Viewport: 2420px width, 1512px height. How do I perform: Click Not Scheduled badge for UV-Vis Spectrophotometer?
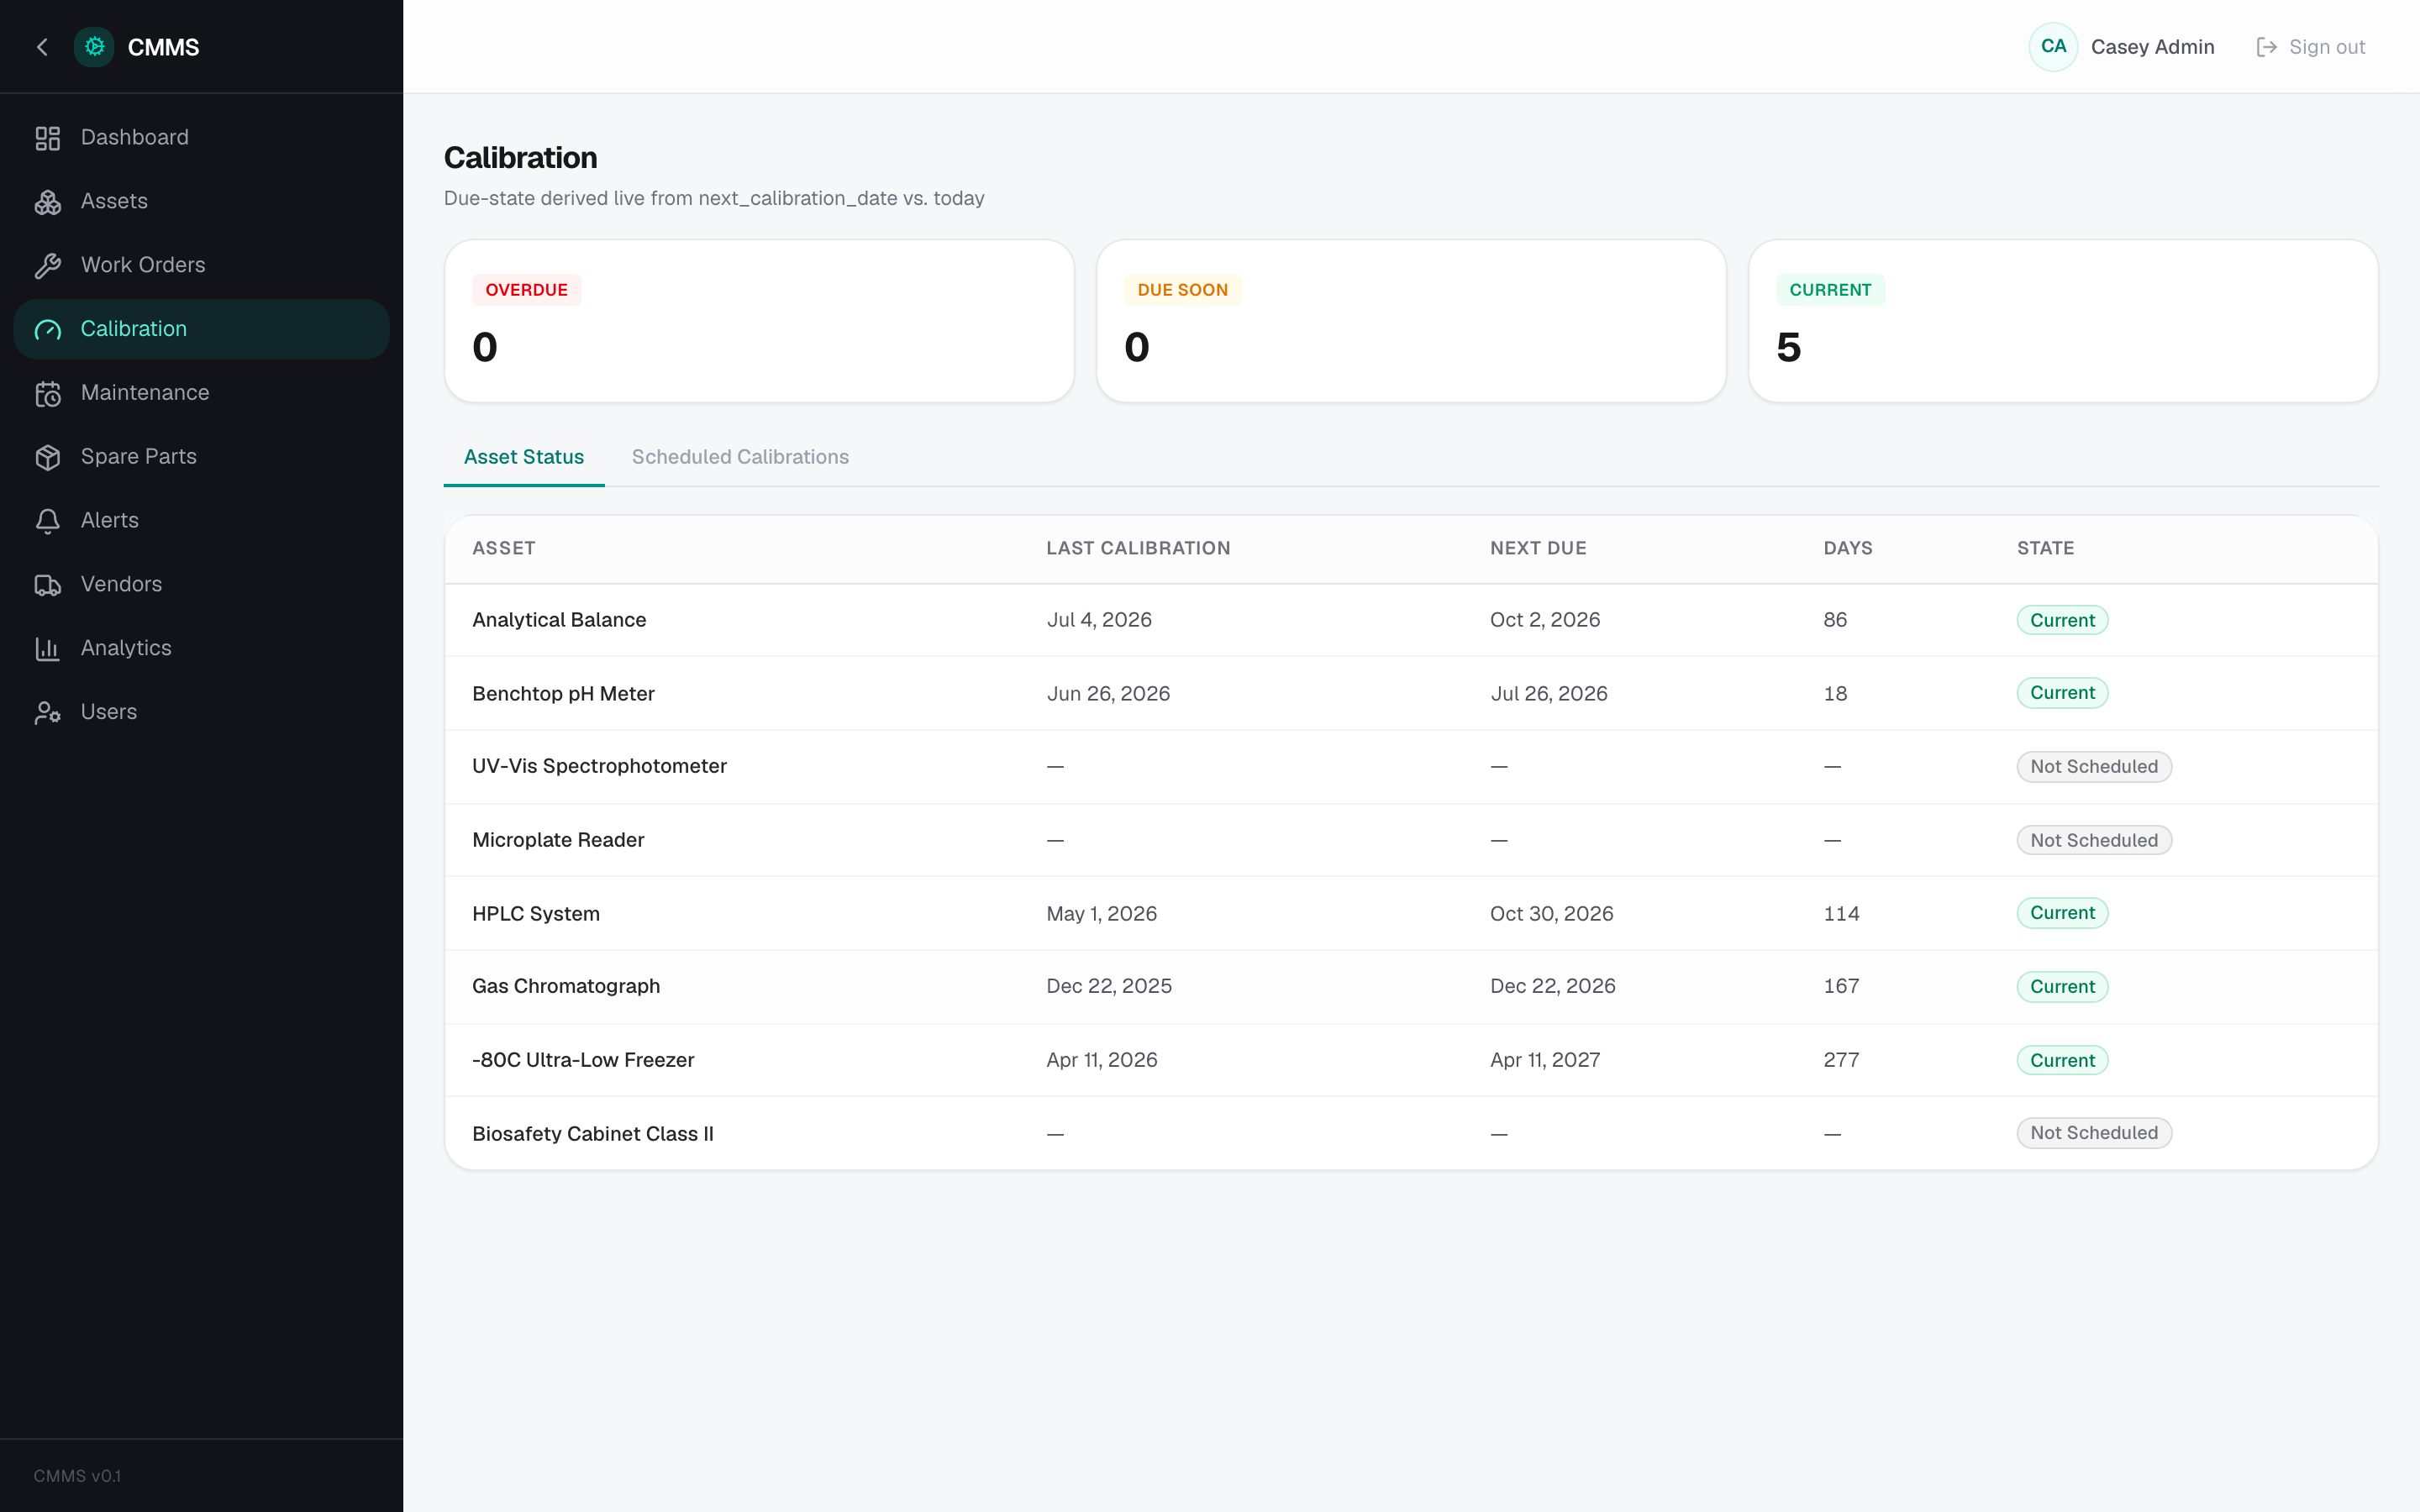[x=2094, y=767]
